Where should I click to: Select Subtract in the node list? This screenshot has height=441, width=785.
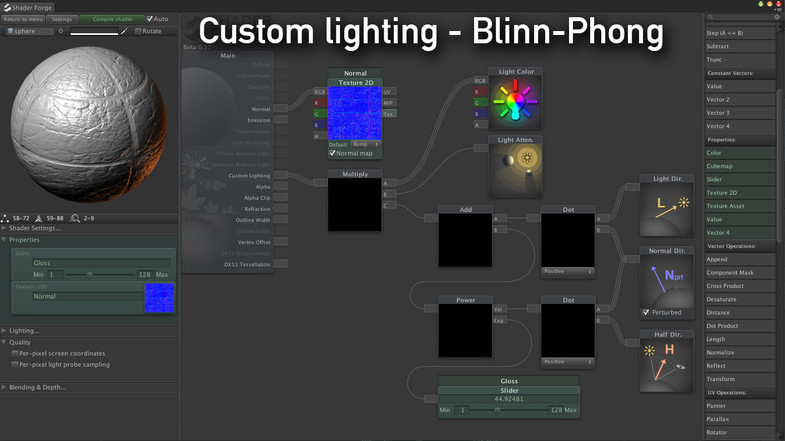tap(740, 46)
